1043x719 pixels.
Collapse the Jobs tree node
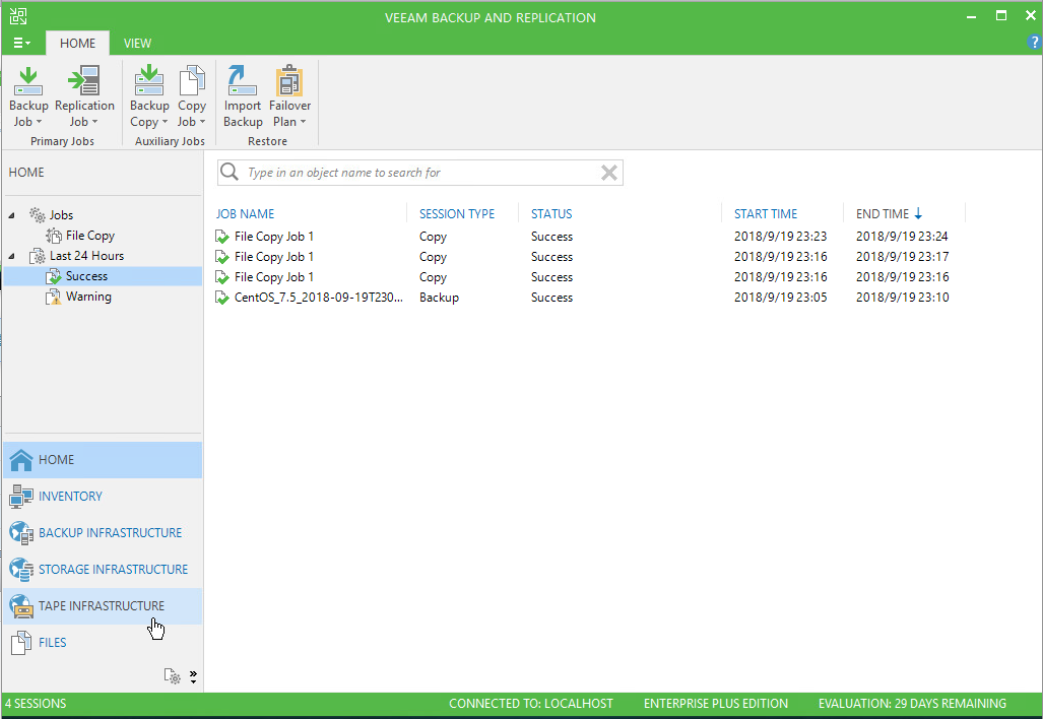point(11,216)
